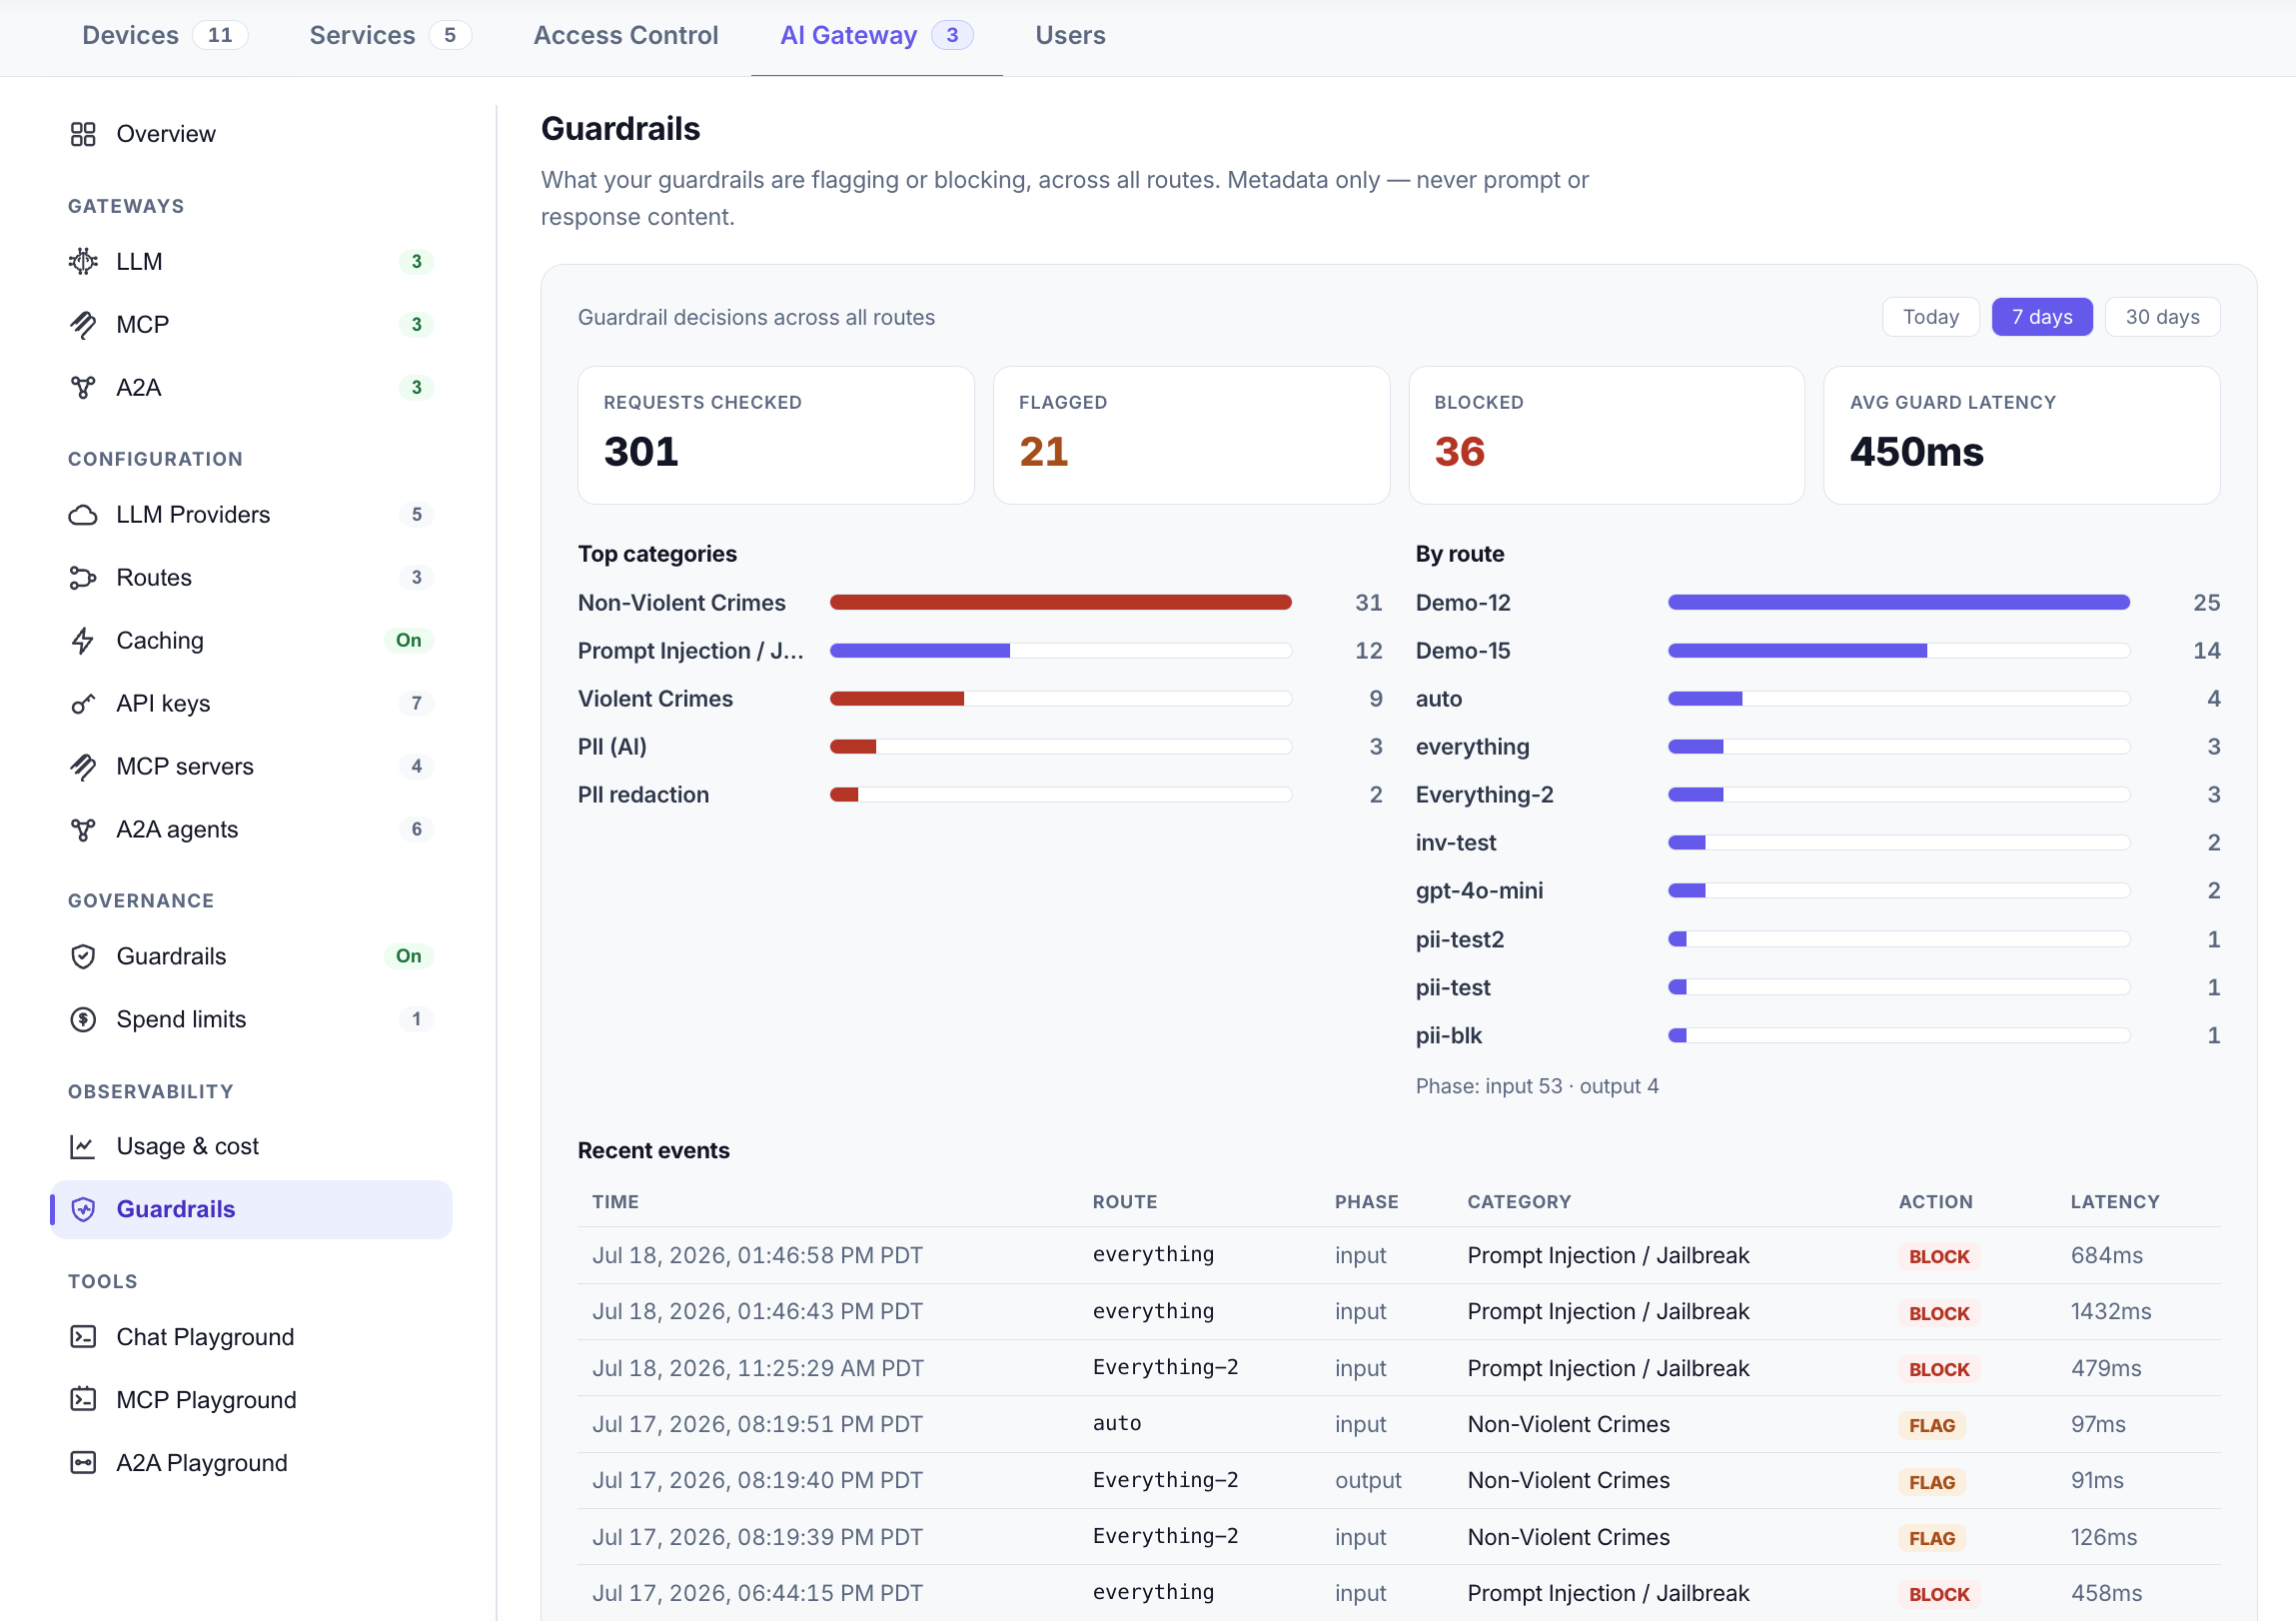Screen dimensions: 2296x1621
Task: Click the Blocked 36 card
Action: point(1606,435)
